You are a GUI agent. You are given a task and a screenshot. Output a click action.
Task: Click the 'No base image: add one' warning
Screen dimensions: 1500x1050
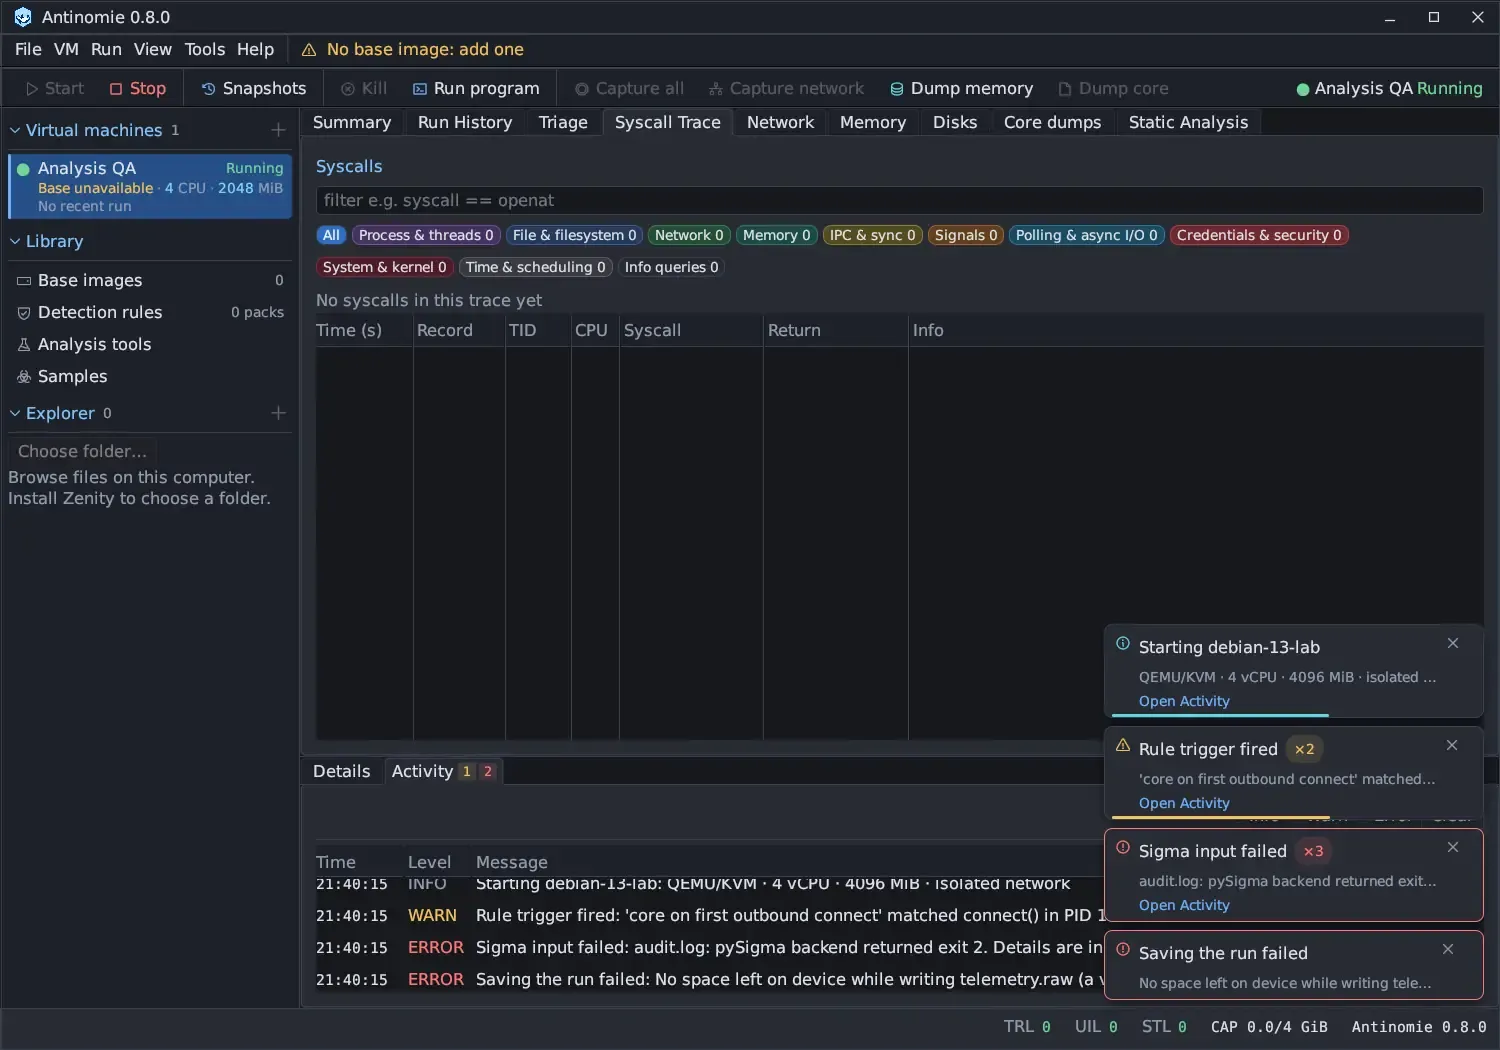point(412,50)
